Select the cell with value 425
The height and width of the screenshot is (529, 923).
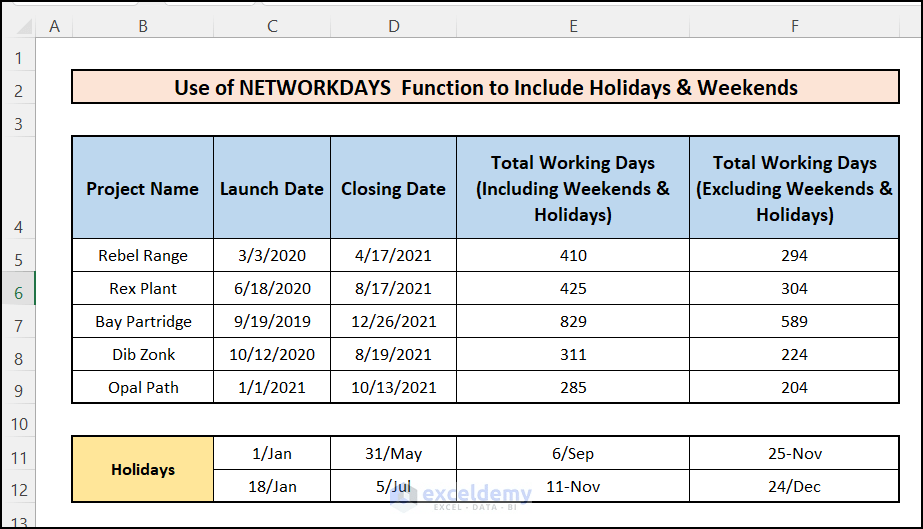point(573,288)
